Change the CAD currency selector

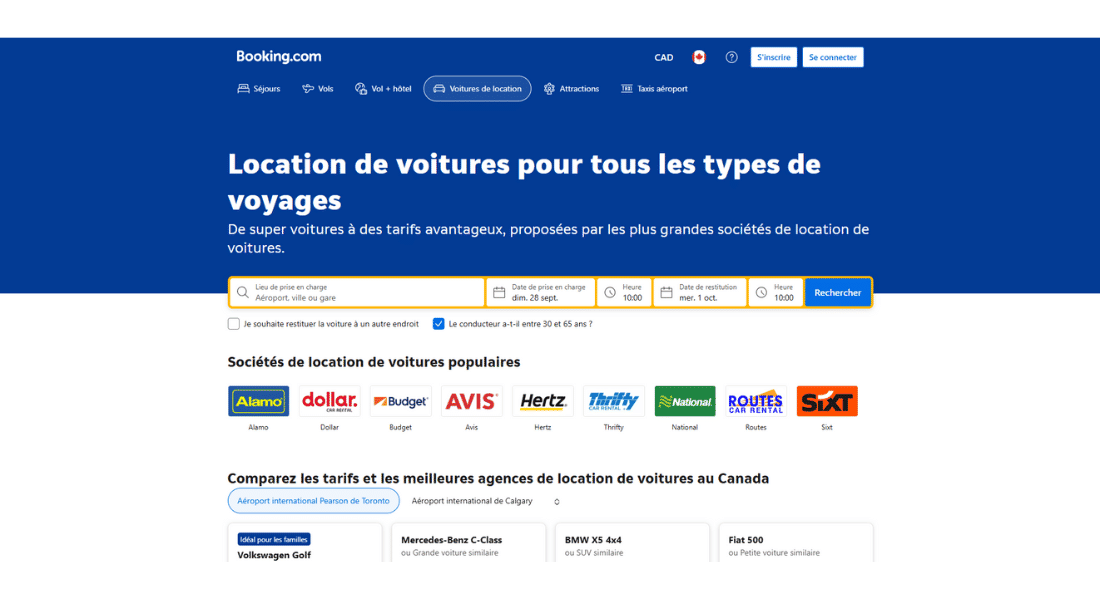pyautogui.click(x=664, y=57)
